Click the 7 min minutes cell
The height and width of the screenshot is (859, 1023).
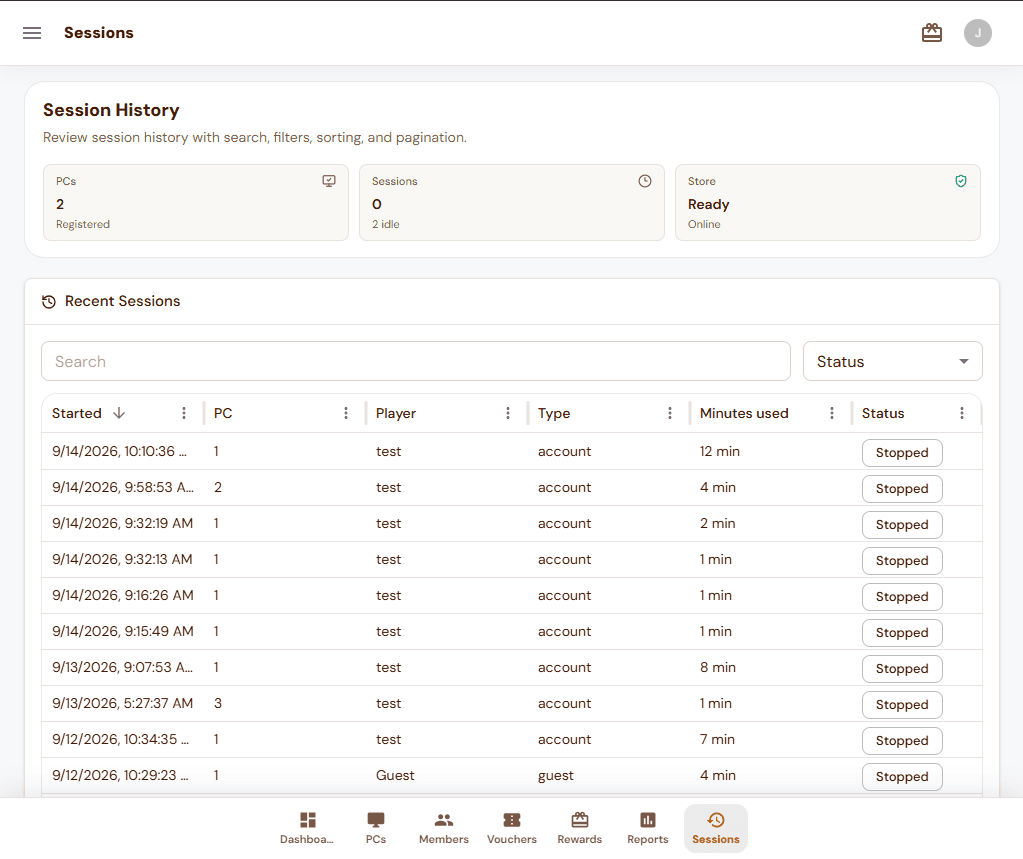click(770, 739)
